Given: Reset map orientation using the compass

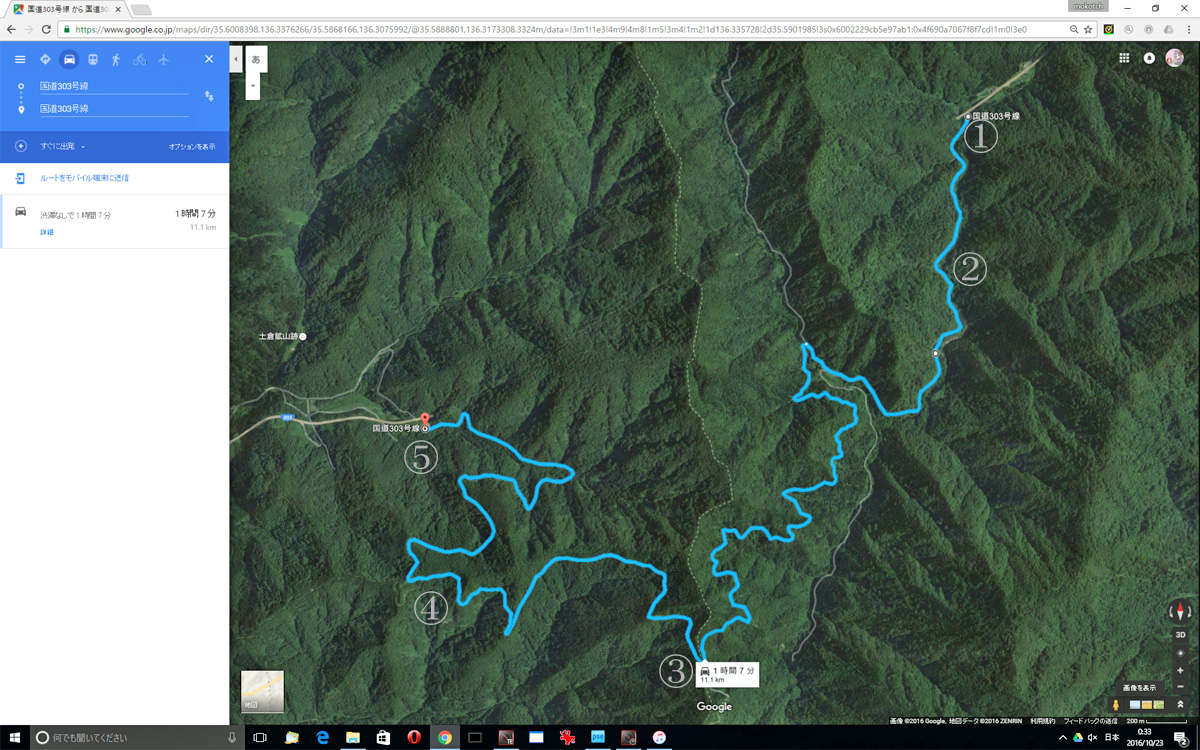Looking at the screenshot, I should pos(1180,611).
